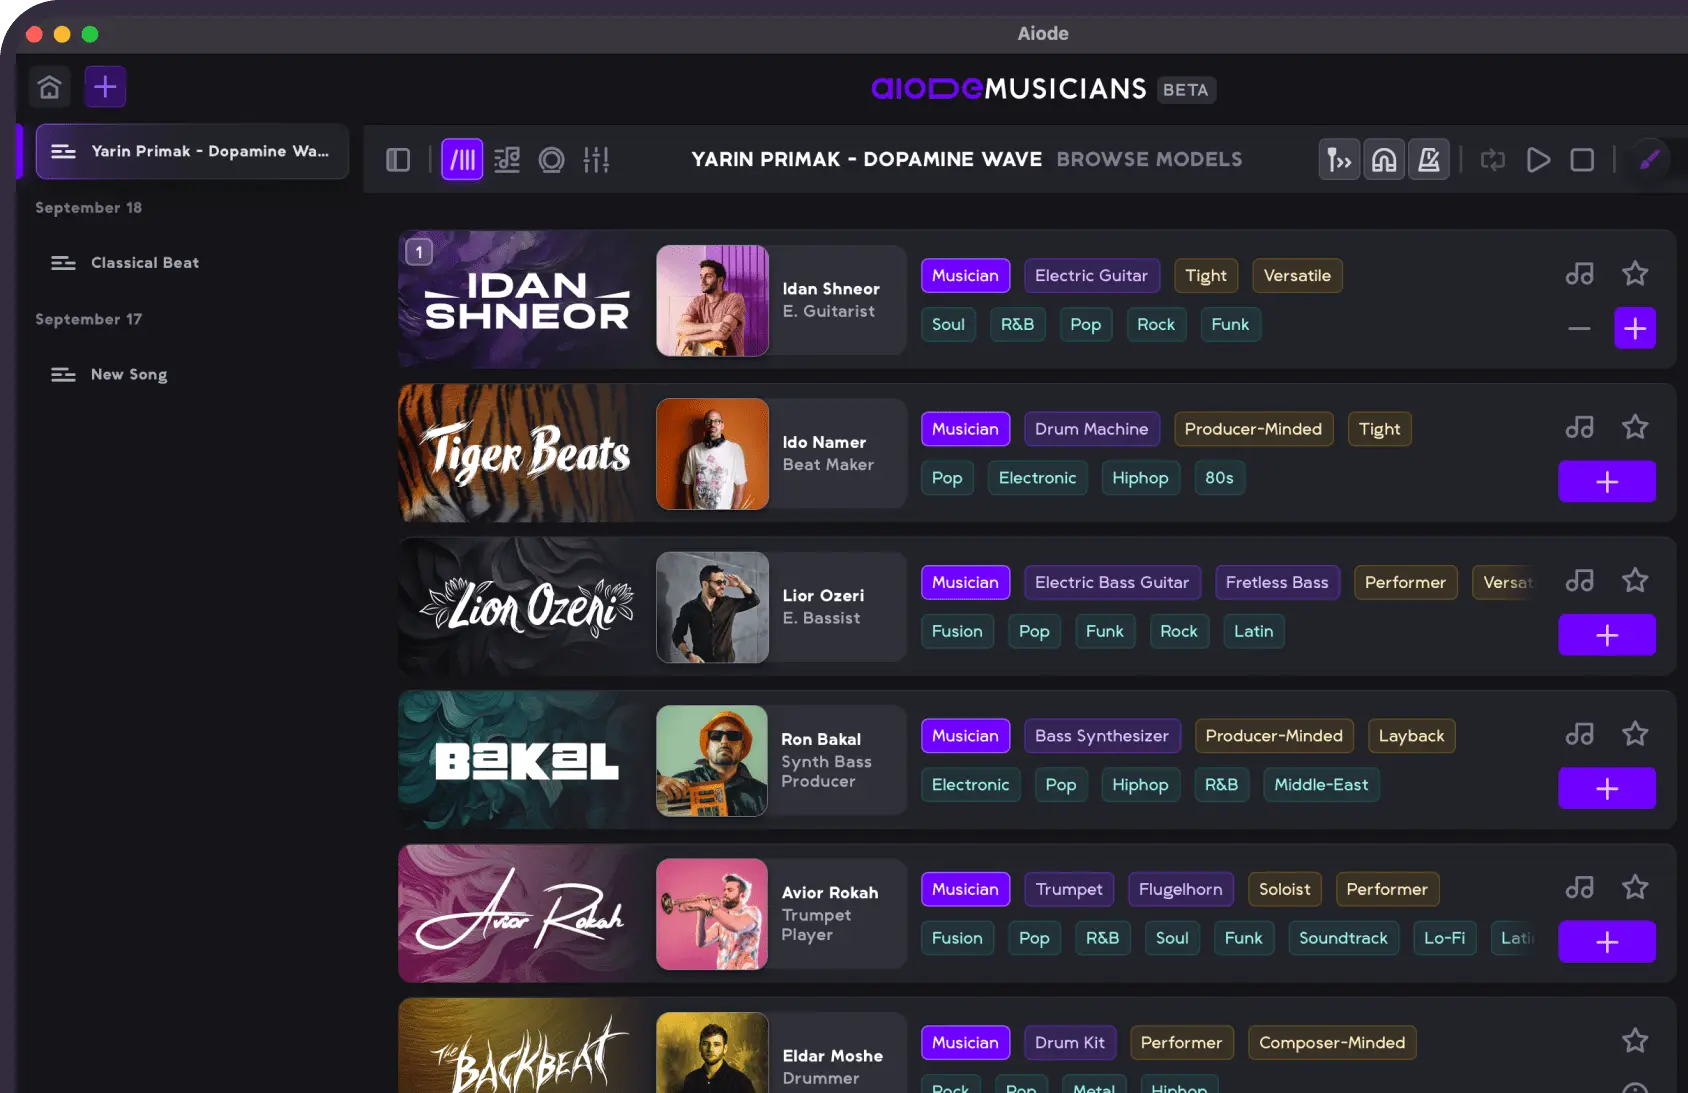Preview Lior Ozeri audio sample
Viewport: 1688px width, 1093px height.
pyautogui.click(x=1580, y=581)
